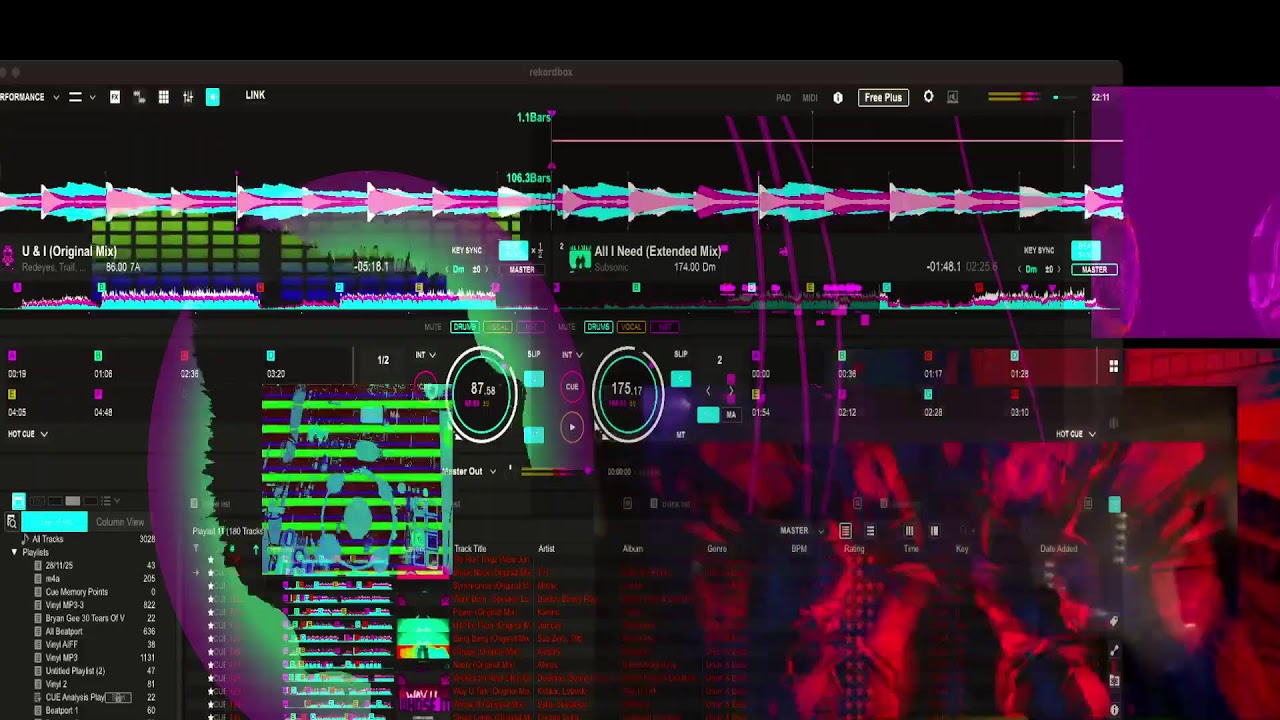Shift deck 1 key down arrow

(x=447, y=269)
